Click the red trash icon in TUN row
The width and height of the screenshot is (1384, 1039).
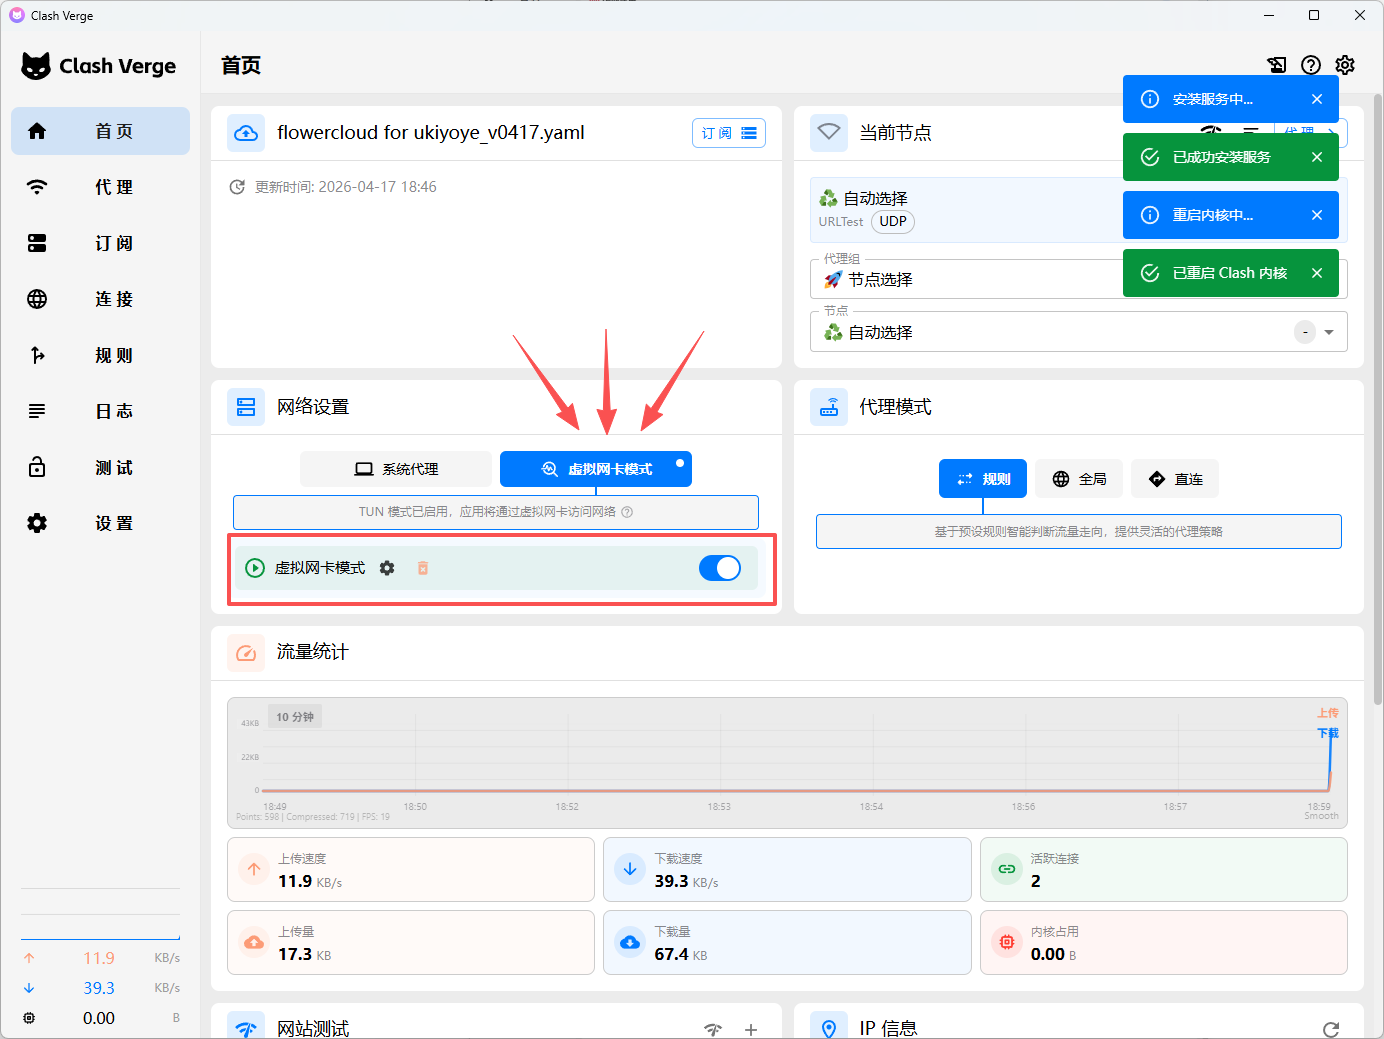423,568
